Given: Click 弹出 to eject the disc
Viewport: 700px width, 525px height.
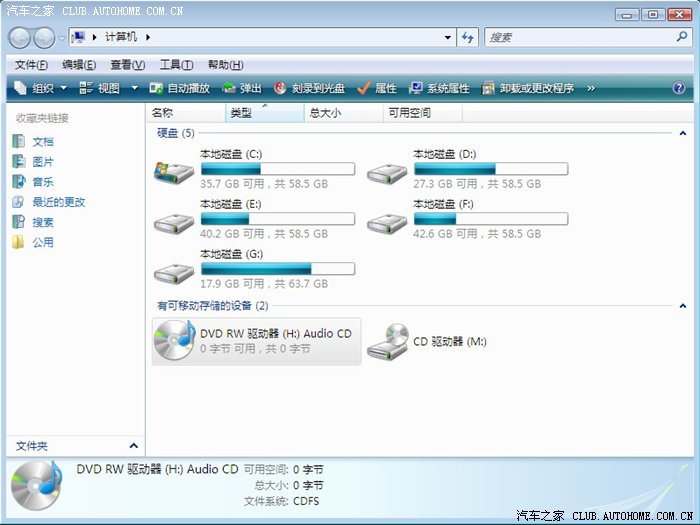Looking at the screenshot, I should point(242,88).
